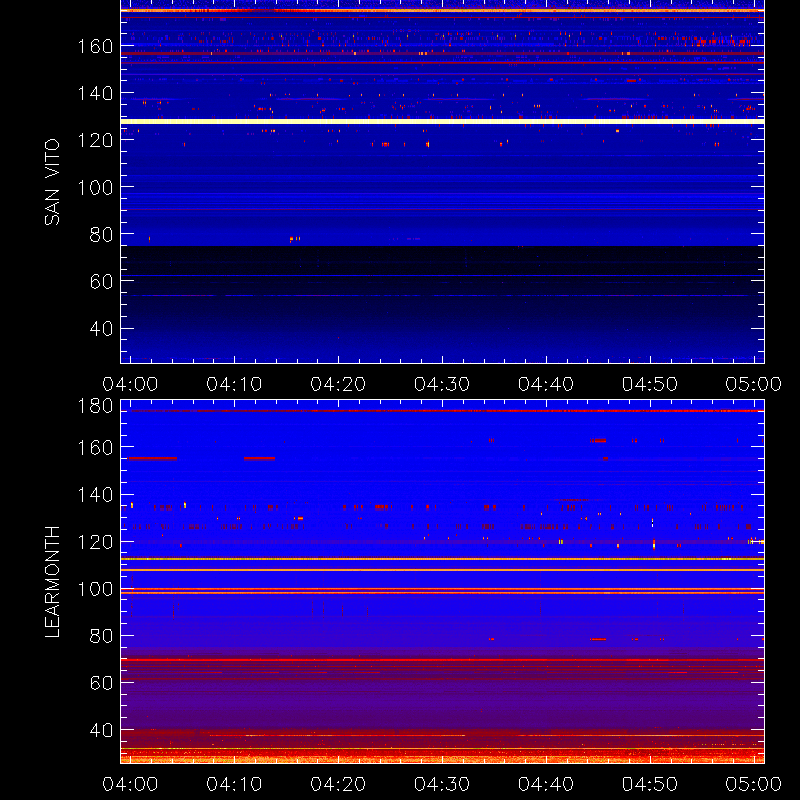Click the SAN VITO axis label
This screenshot has height=800, width=800.
pyautogui.click(x=52, y=182)
